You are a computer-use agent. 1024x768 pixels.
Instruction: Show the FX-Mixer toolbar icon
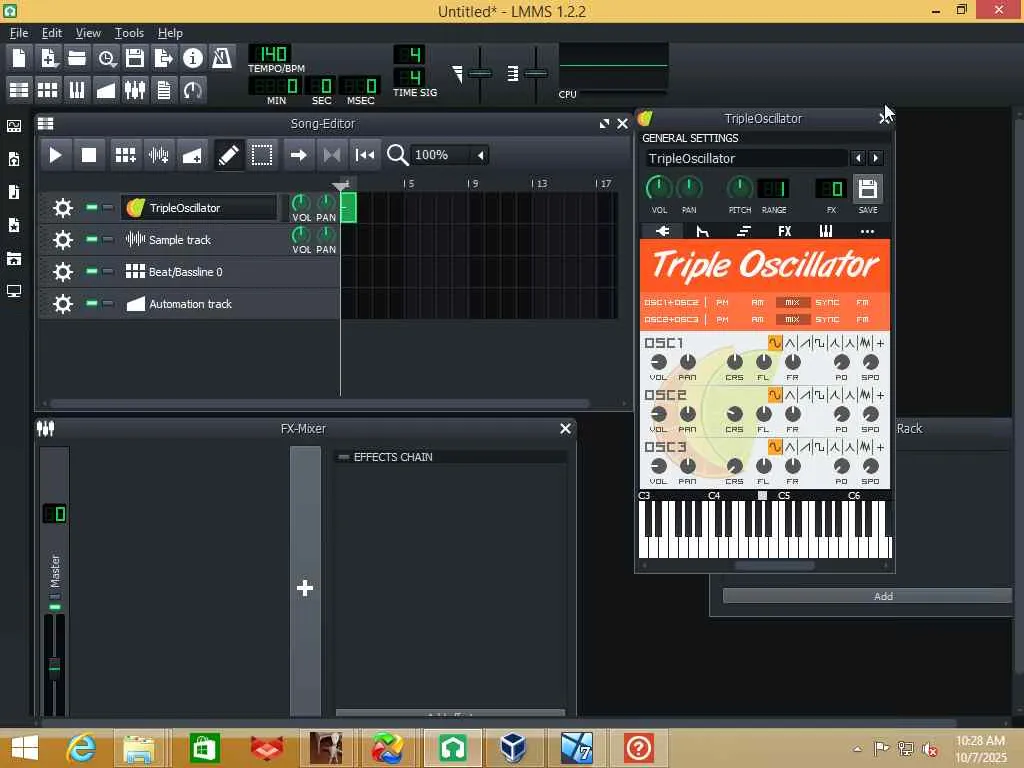(x=135, y=89)
